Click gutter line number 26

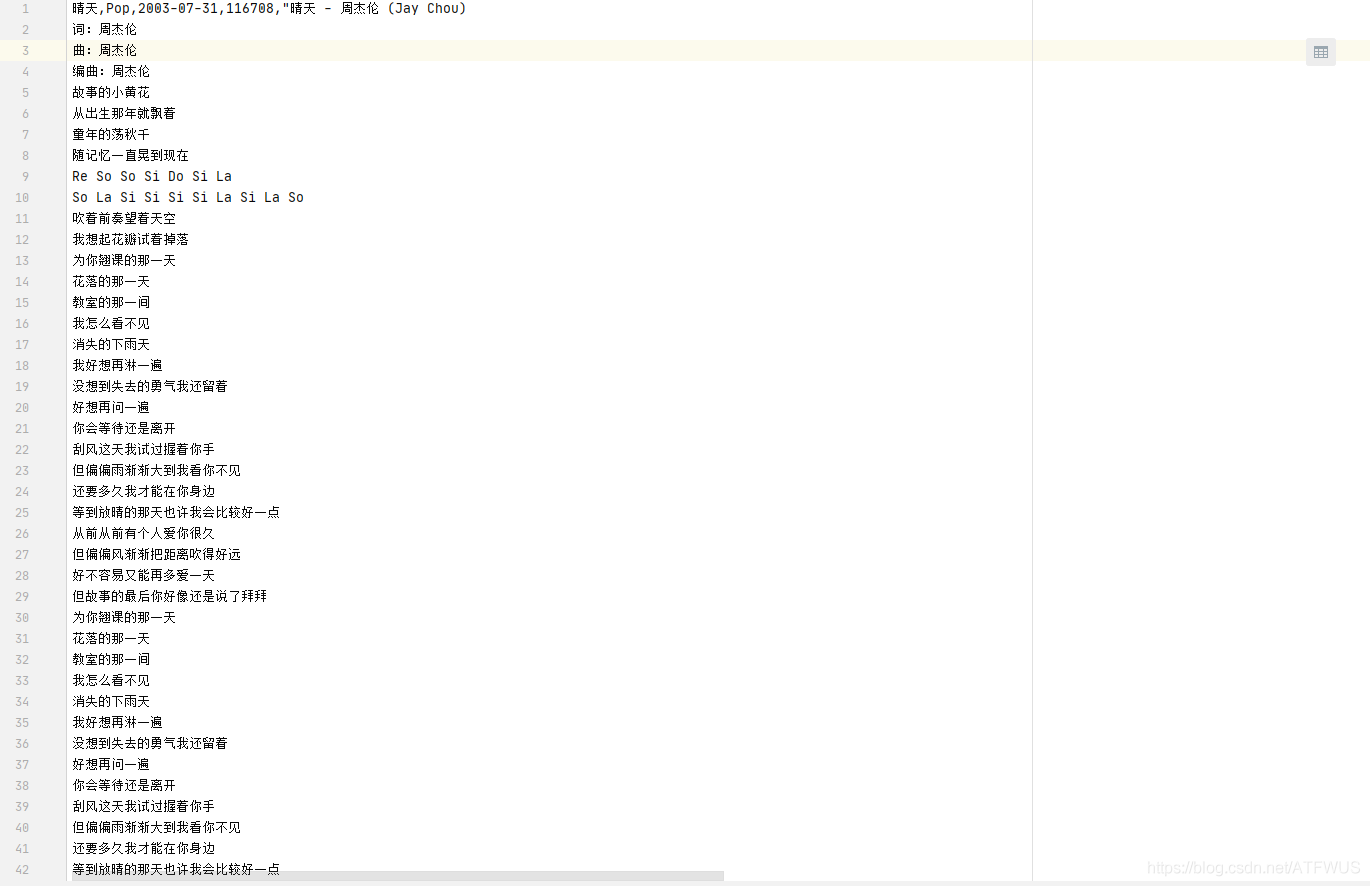click(x=22, y=533)
